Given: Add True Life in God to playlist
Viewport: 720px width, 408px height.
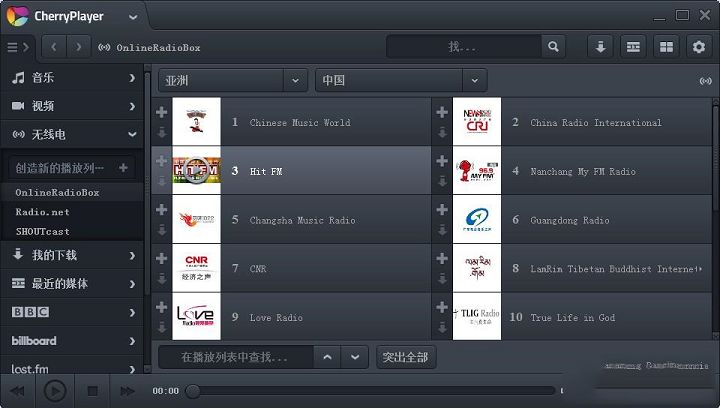Looking at the screenshot, I should coord(442,307).
